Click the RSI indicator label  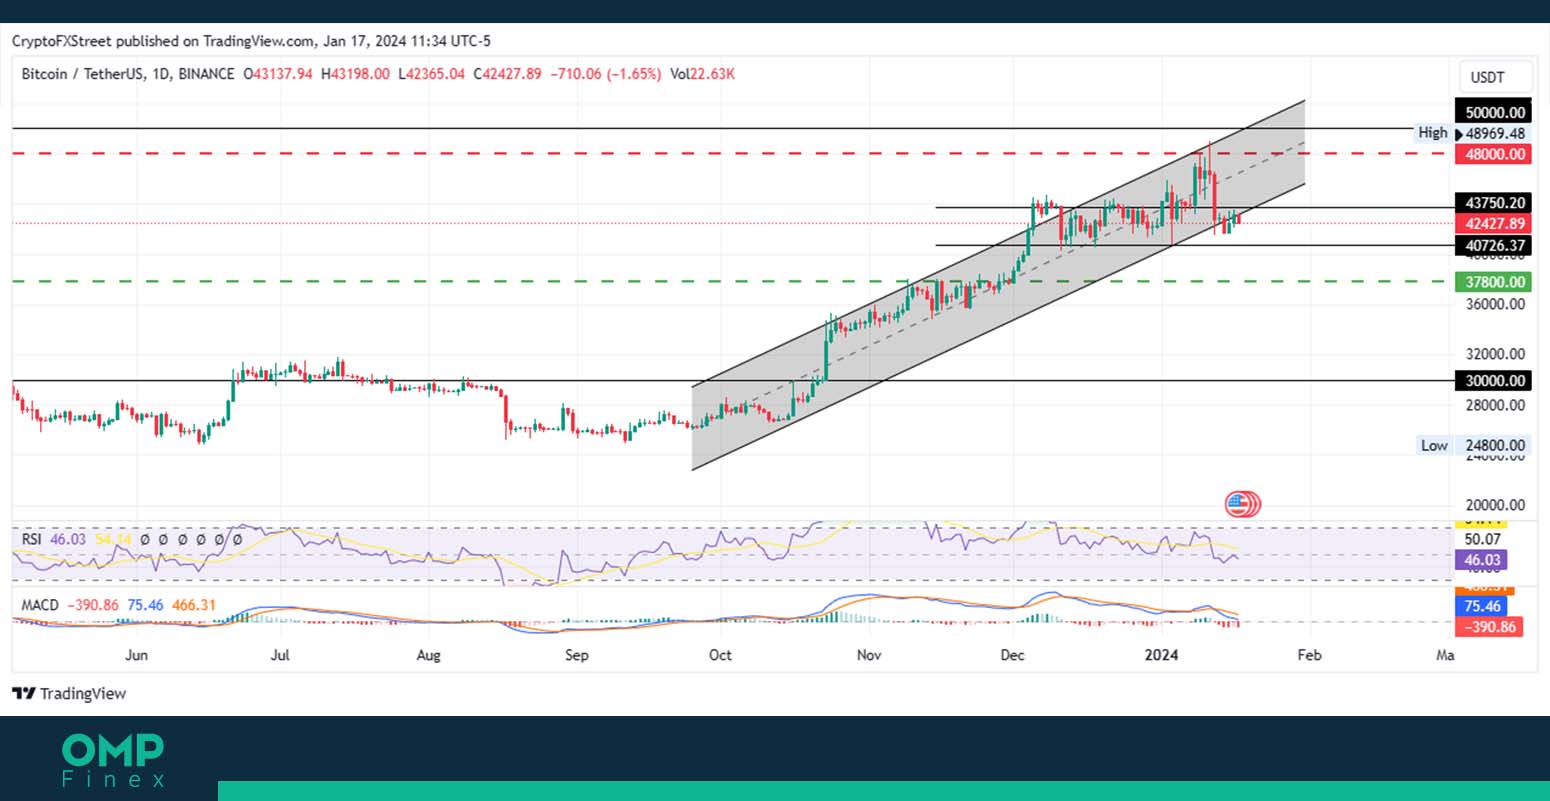[33, 539]
